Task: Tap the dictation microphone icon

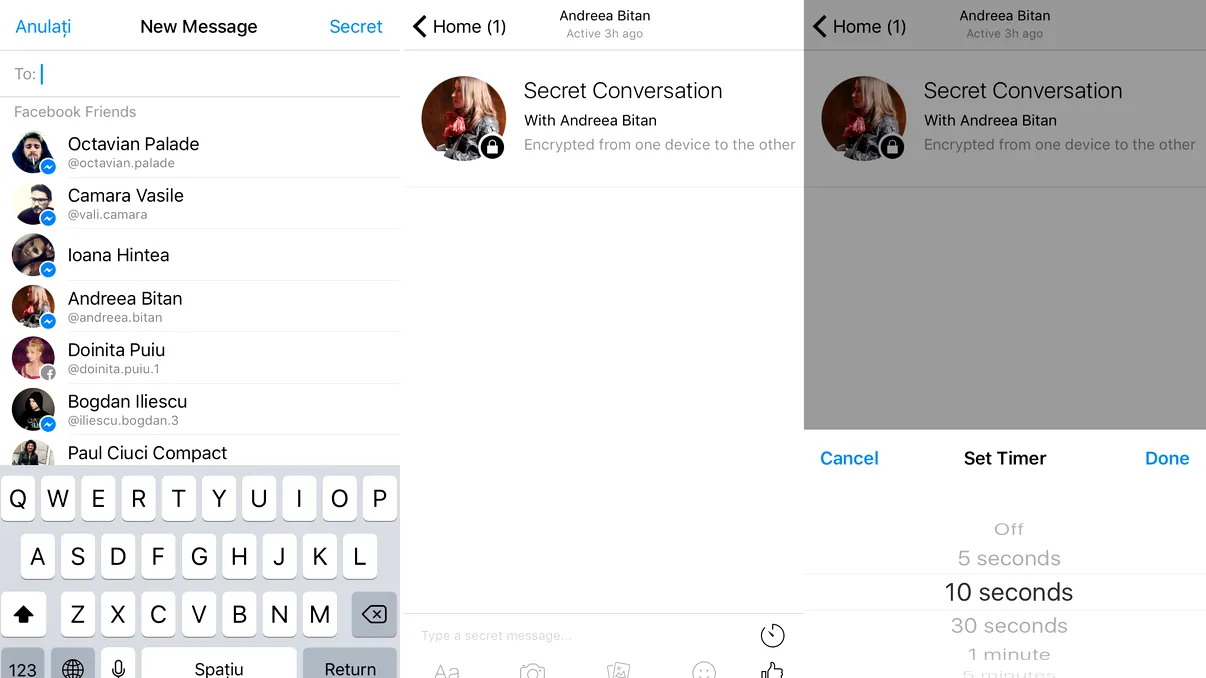Action: pyautogui.click(x=118, y=667)
